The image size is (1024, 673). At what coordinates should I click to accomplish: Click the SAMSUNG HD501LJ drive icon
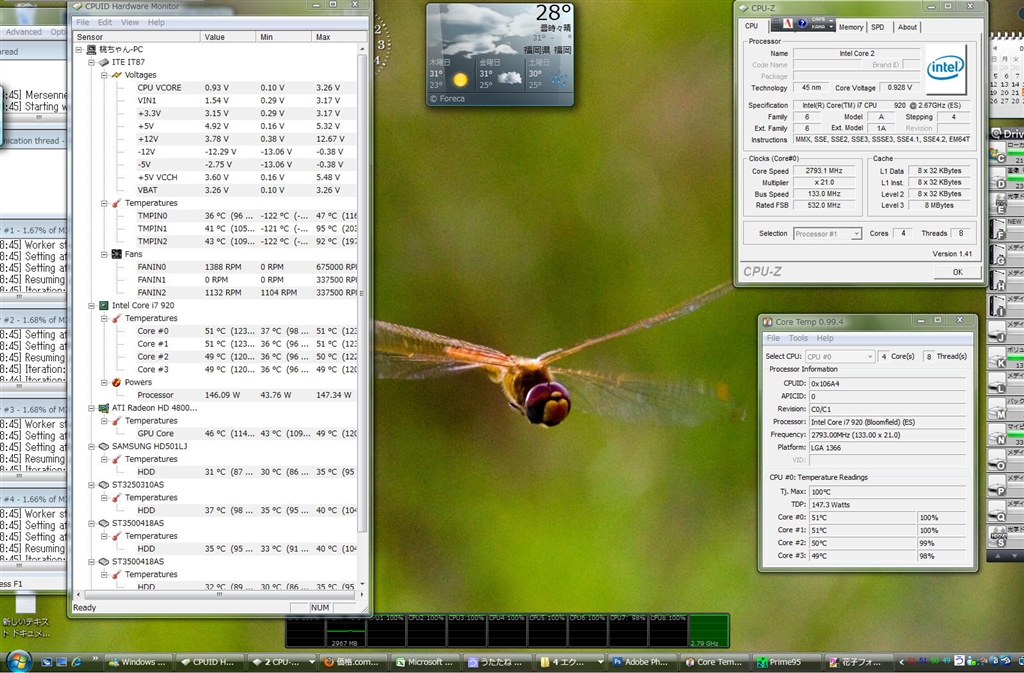(103, 446)
